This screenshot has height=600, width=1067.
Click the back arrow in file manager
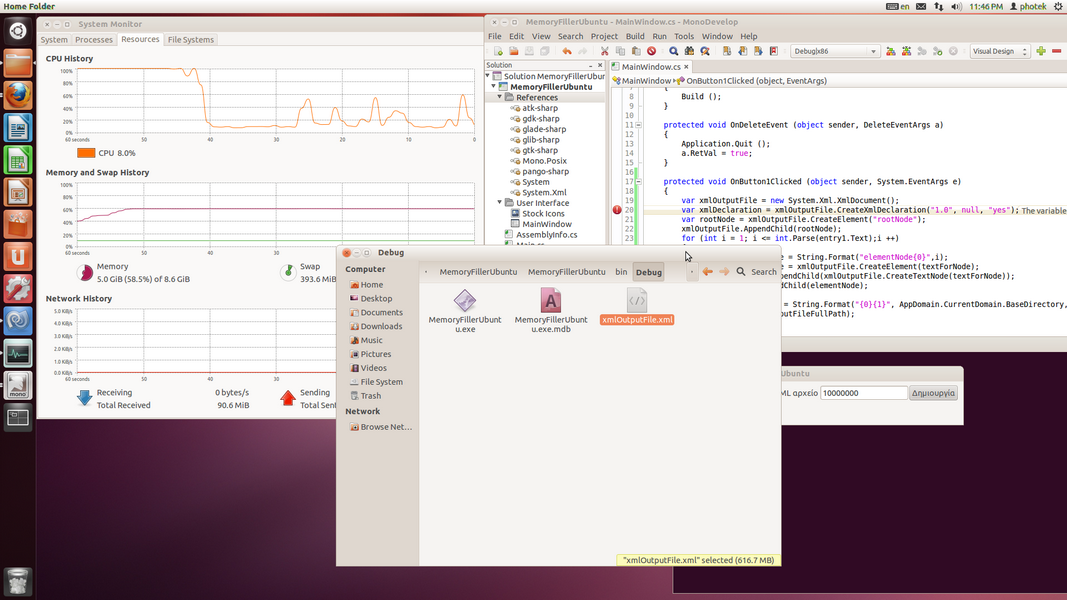[x=707, y=272]
